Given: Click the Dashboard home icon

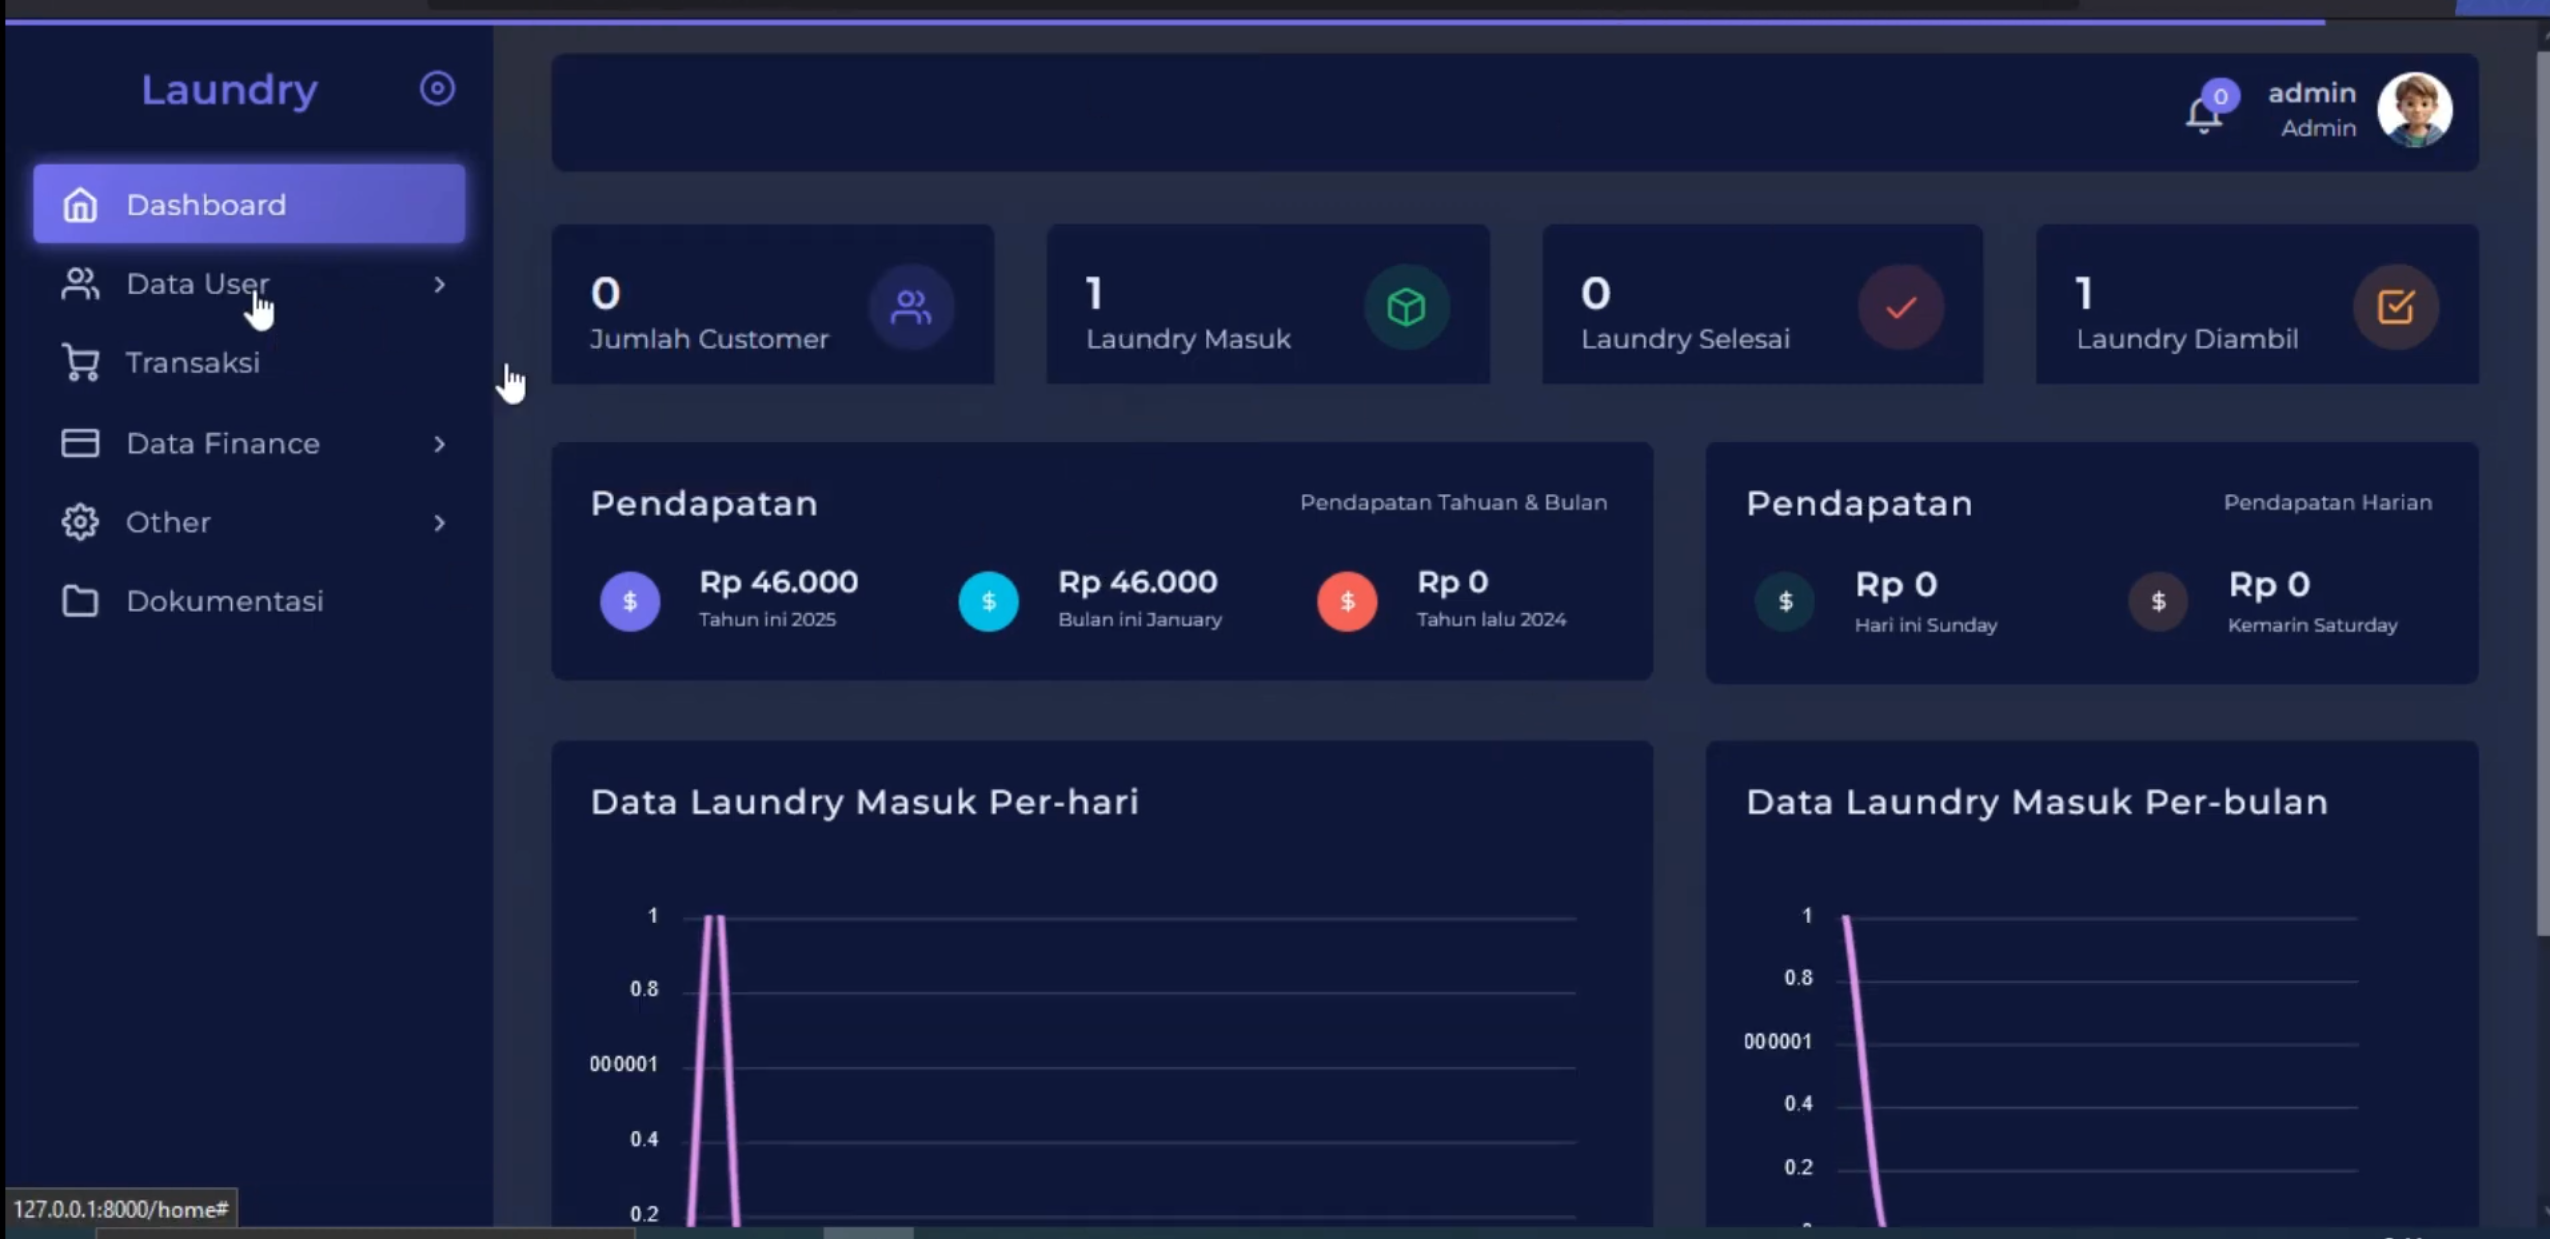Looking at the screenshot, I should [80, 205].
